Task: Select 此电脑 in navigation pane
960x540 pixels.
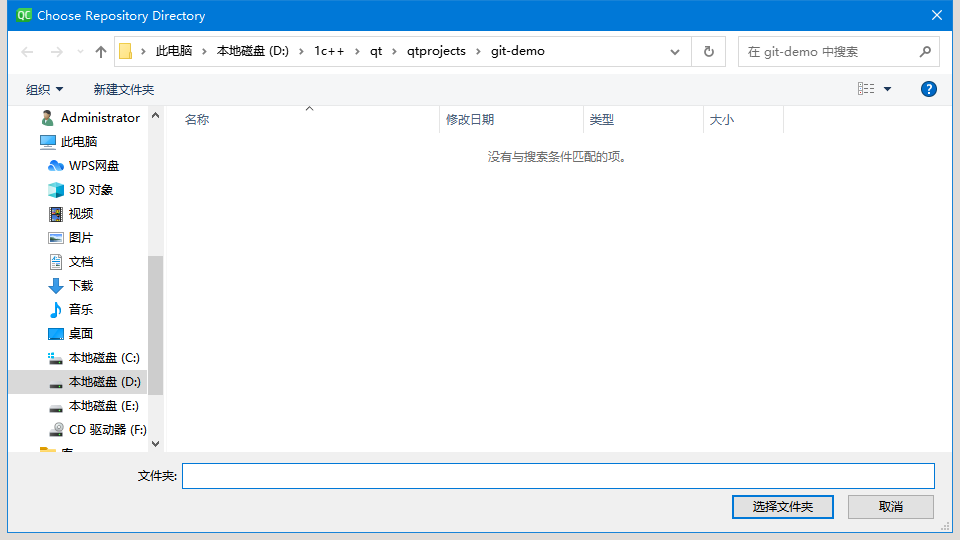Action: point(80,141)
